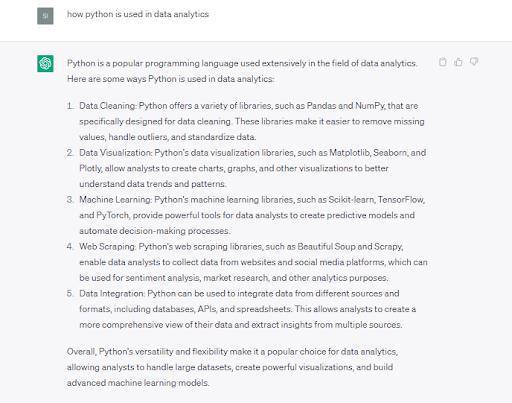Screen dimensions: 512x403
Task: Click 'TensorFlow' in the Machine Learning item
Action: 401,200
